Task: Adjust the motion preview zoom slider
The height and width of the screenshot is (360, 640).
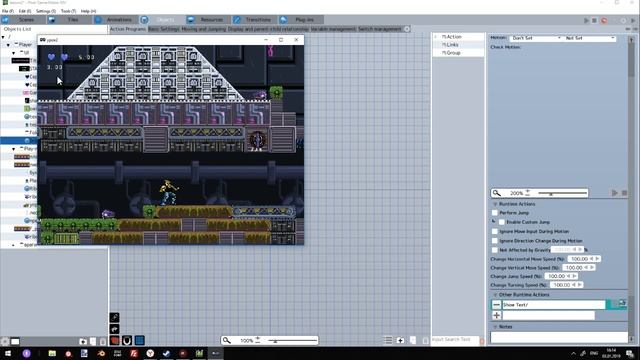Action: 562,193
